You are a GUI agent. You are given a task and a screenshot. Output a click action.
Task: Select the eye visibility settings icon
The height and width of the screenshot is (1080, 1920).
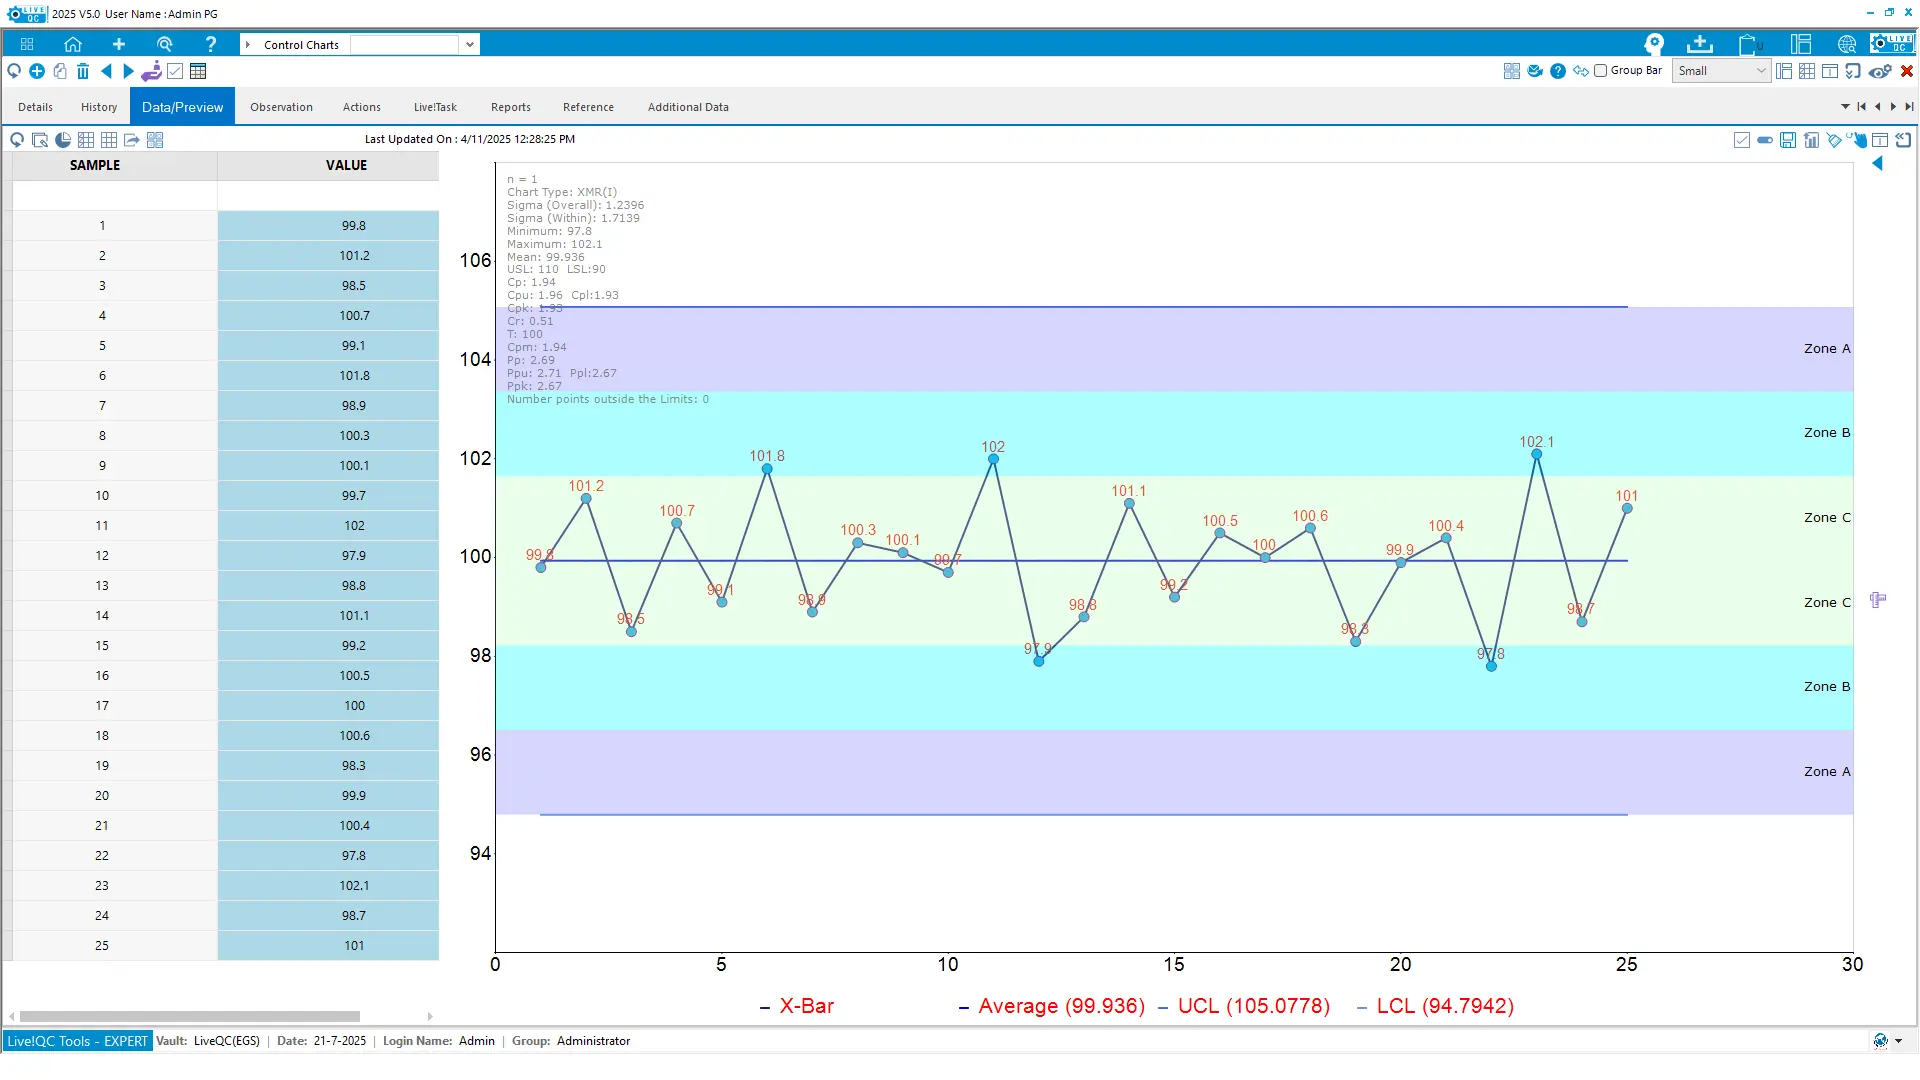point(1881,70)
